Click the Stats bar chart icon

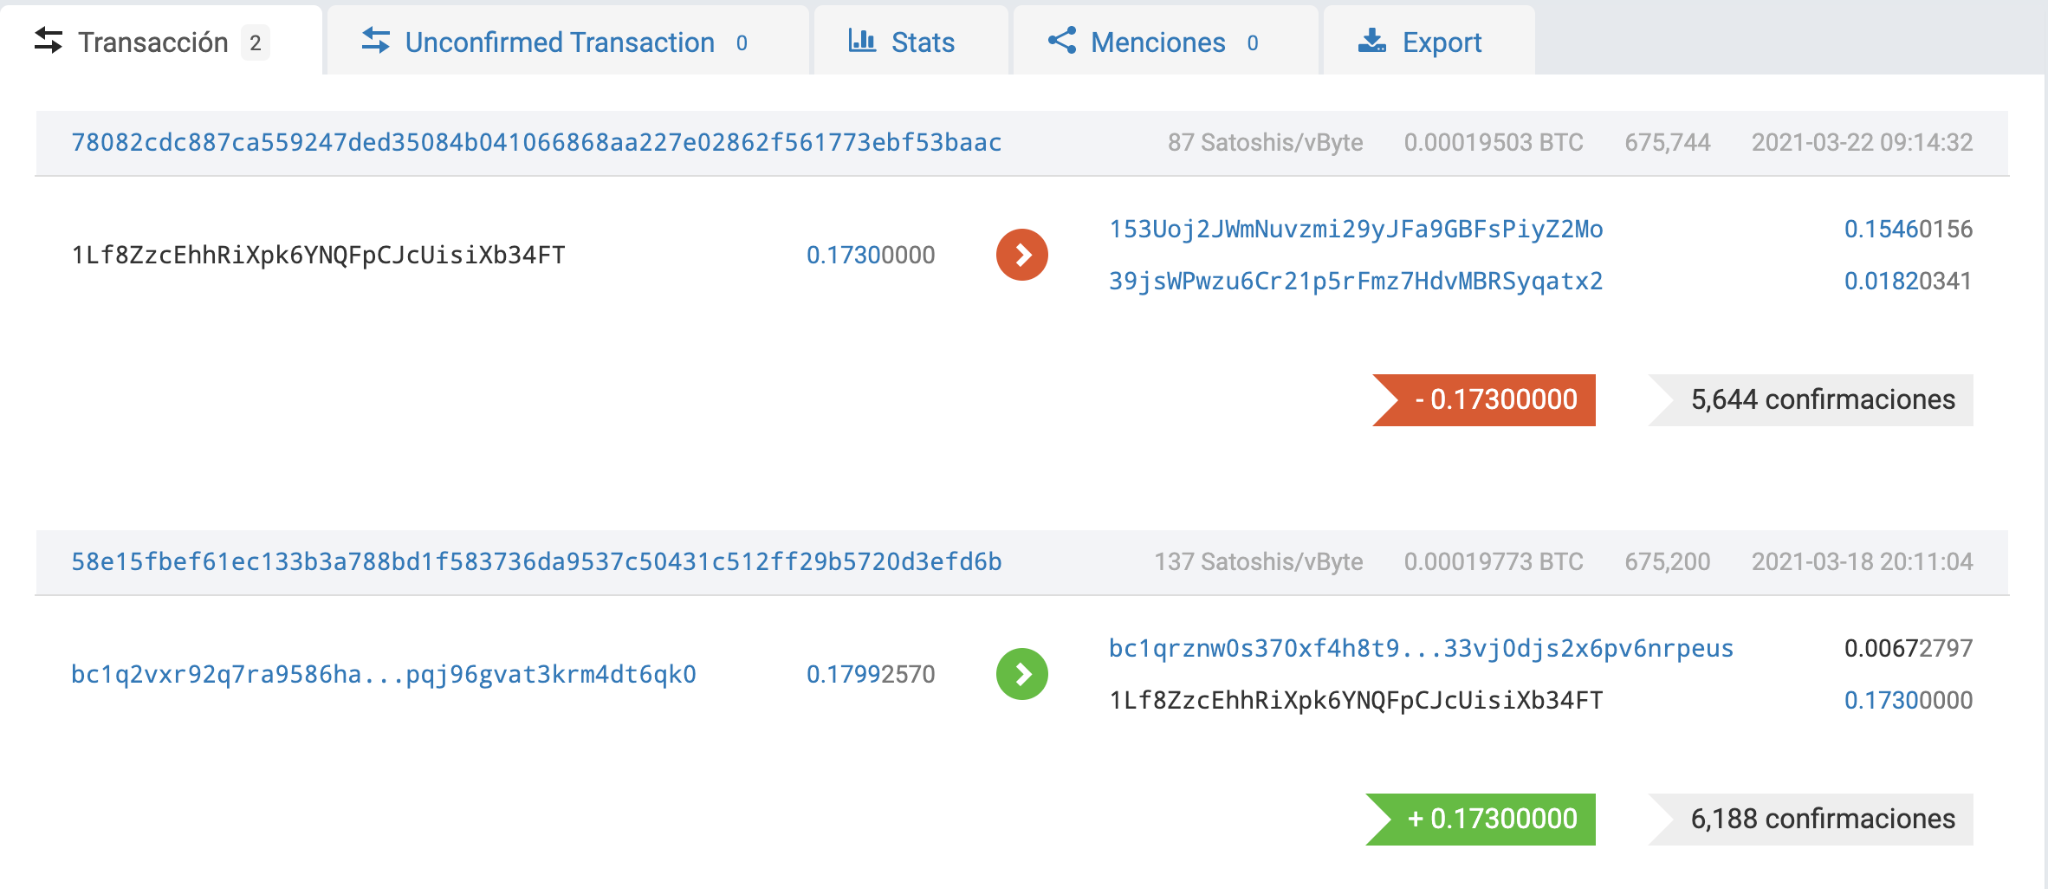pyautogui.click(x=862, y=41)
